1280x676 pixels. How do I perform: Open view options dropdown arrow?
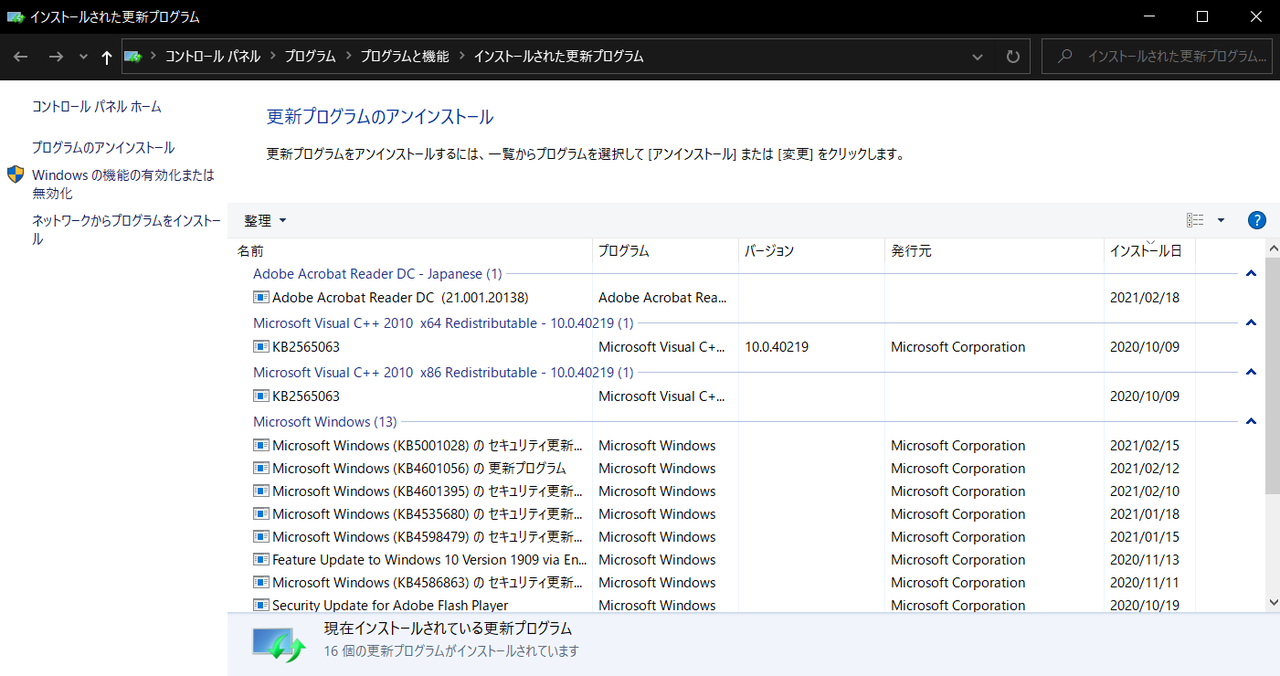pyautogui.click(x=1221, y=220)
